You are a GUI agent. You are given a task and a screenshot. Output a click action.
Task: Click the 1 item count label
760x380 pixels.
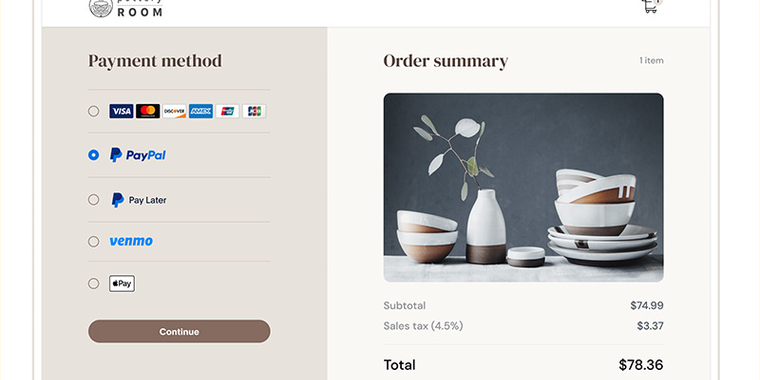point(651,61)
